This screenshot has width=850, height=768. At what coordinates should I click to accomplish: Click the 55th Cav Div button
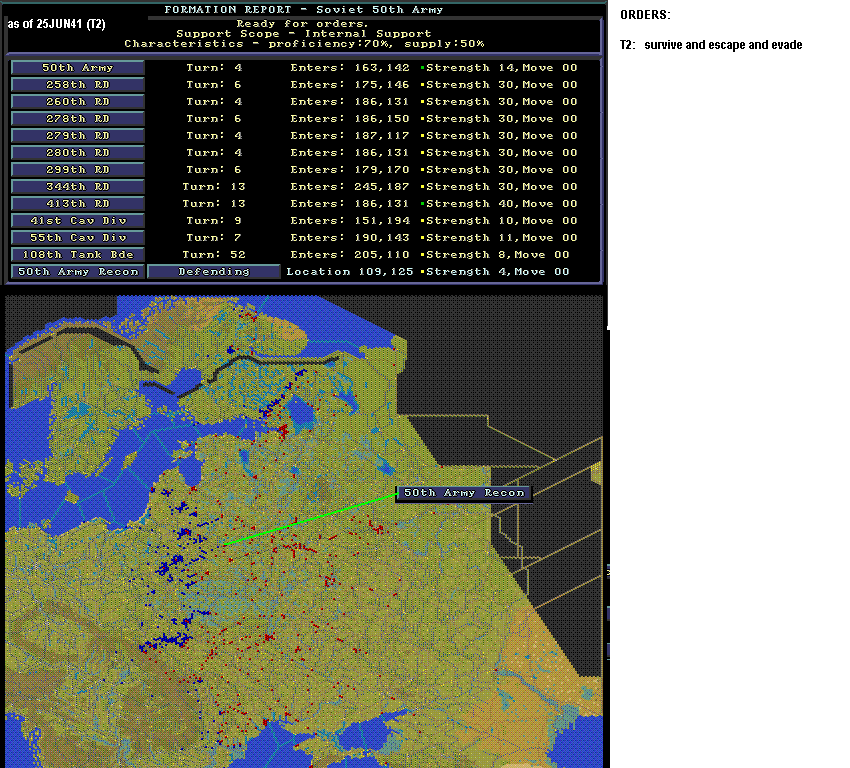78,237
